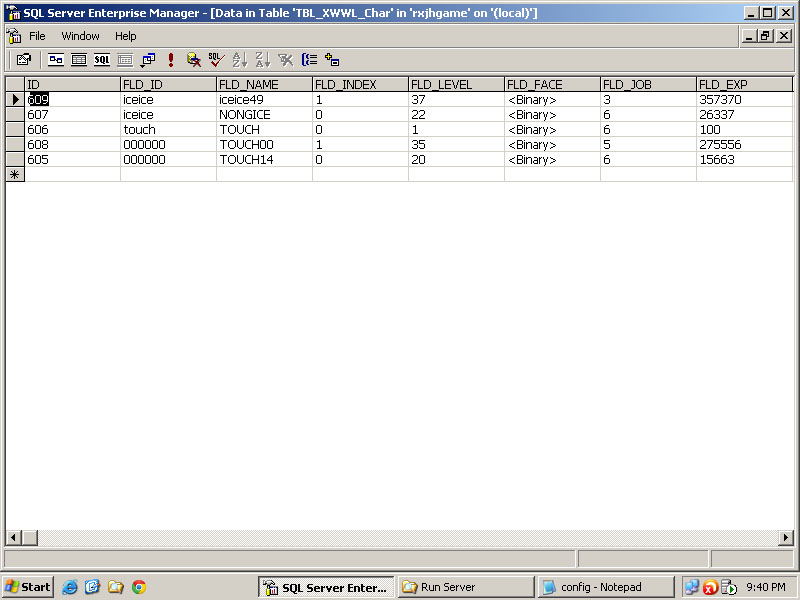This screenshot has height=600, width=800.
Task: Click the FLD_LEVEL cell 22
Action: [456, 114]
